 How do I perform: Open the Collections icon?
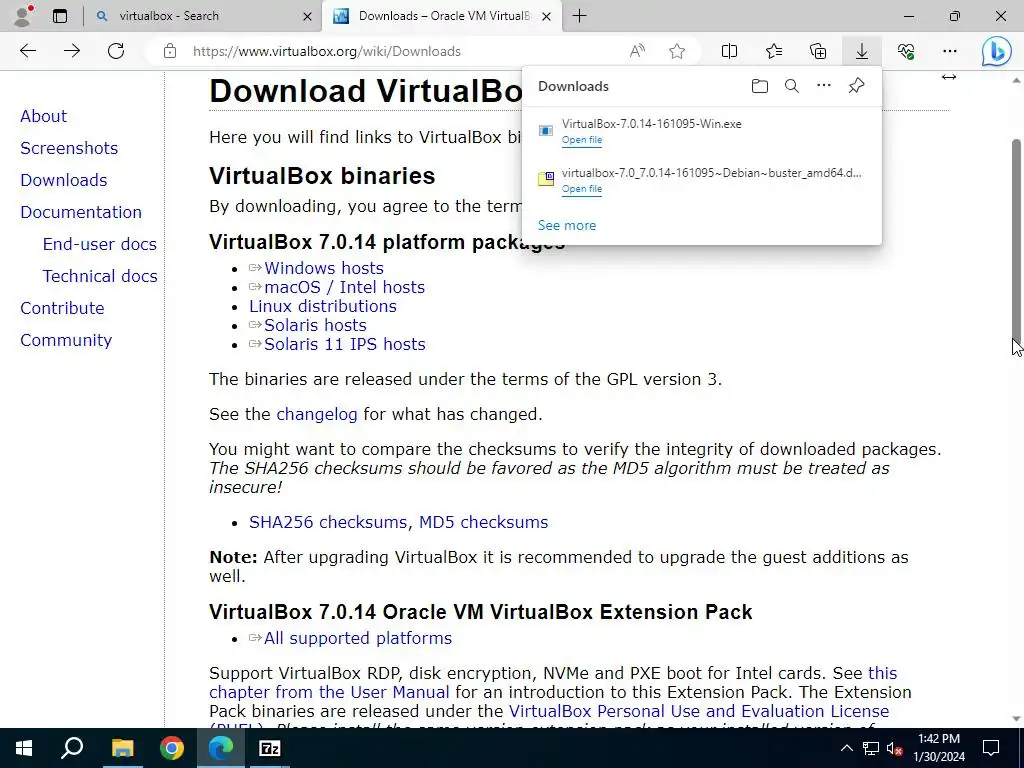tap(818, 51)
